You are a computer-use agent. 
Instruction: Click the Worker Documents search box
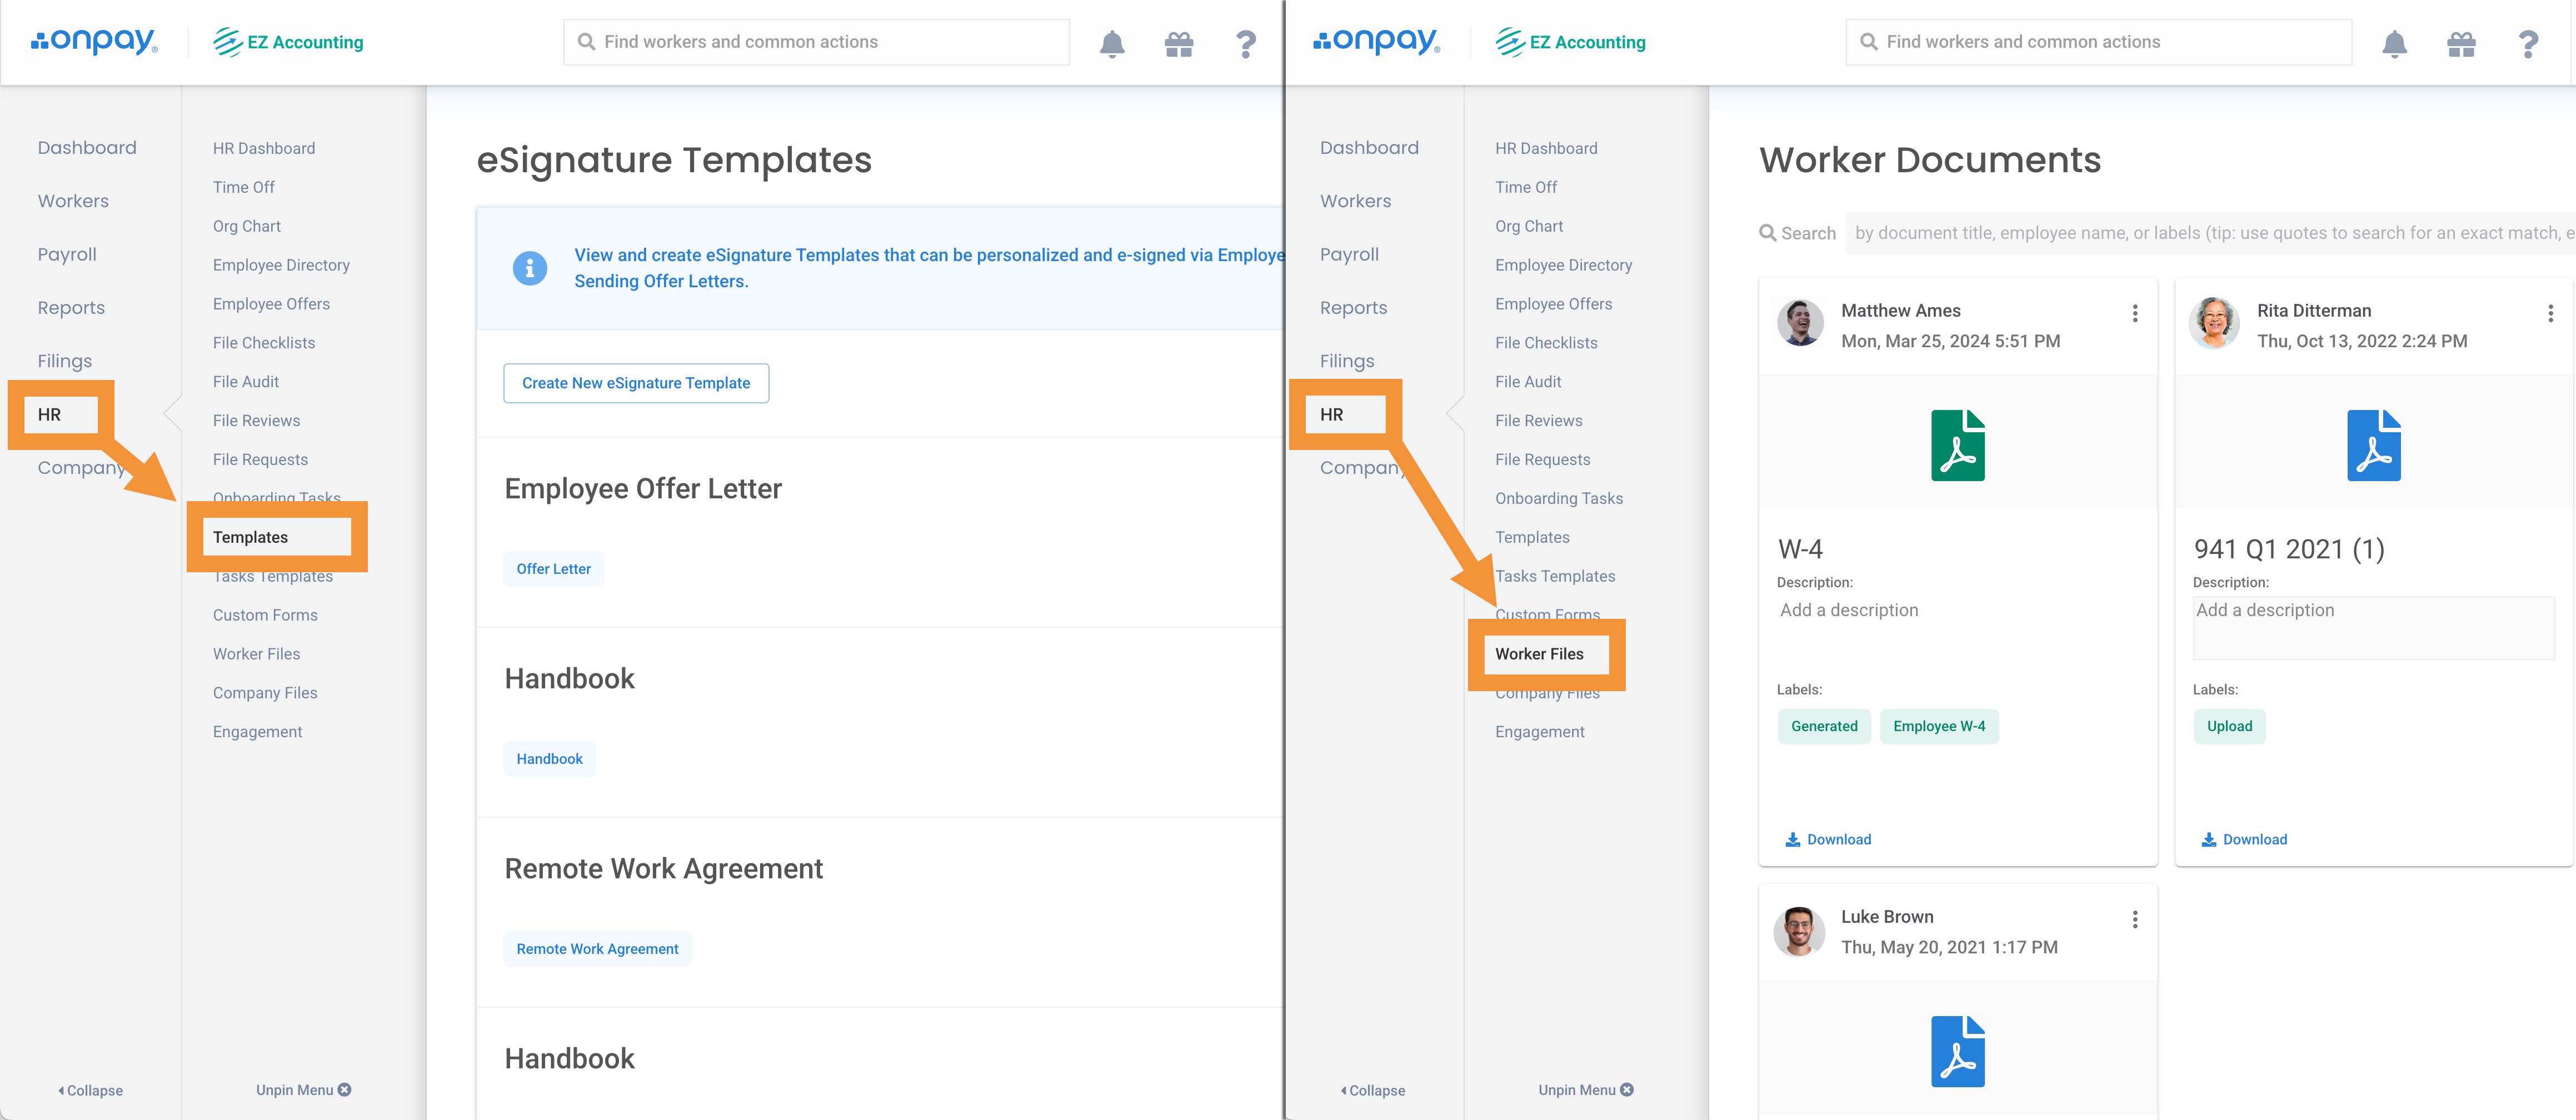tap(2210, 233)
